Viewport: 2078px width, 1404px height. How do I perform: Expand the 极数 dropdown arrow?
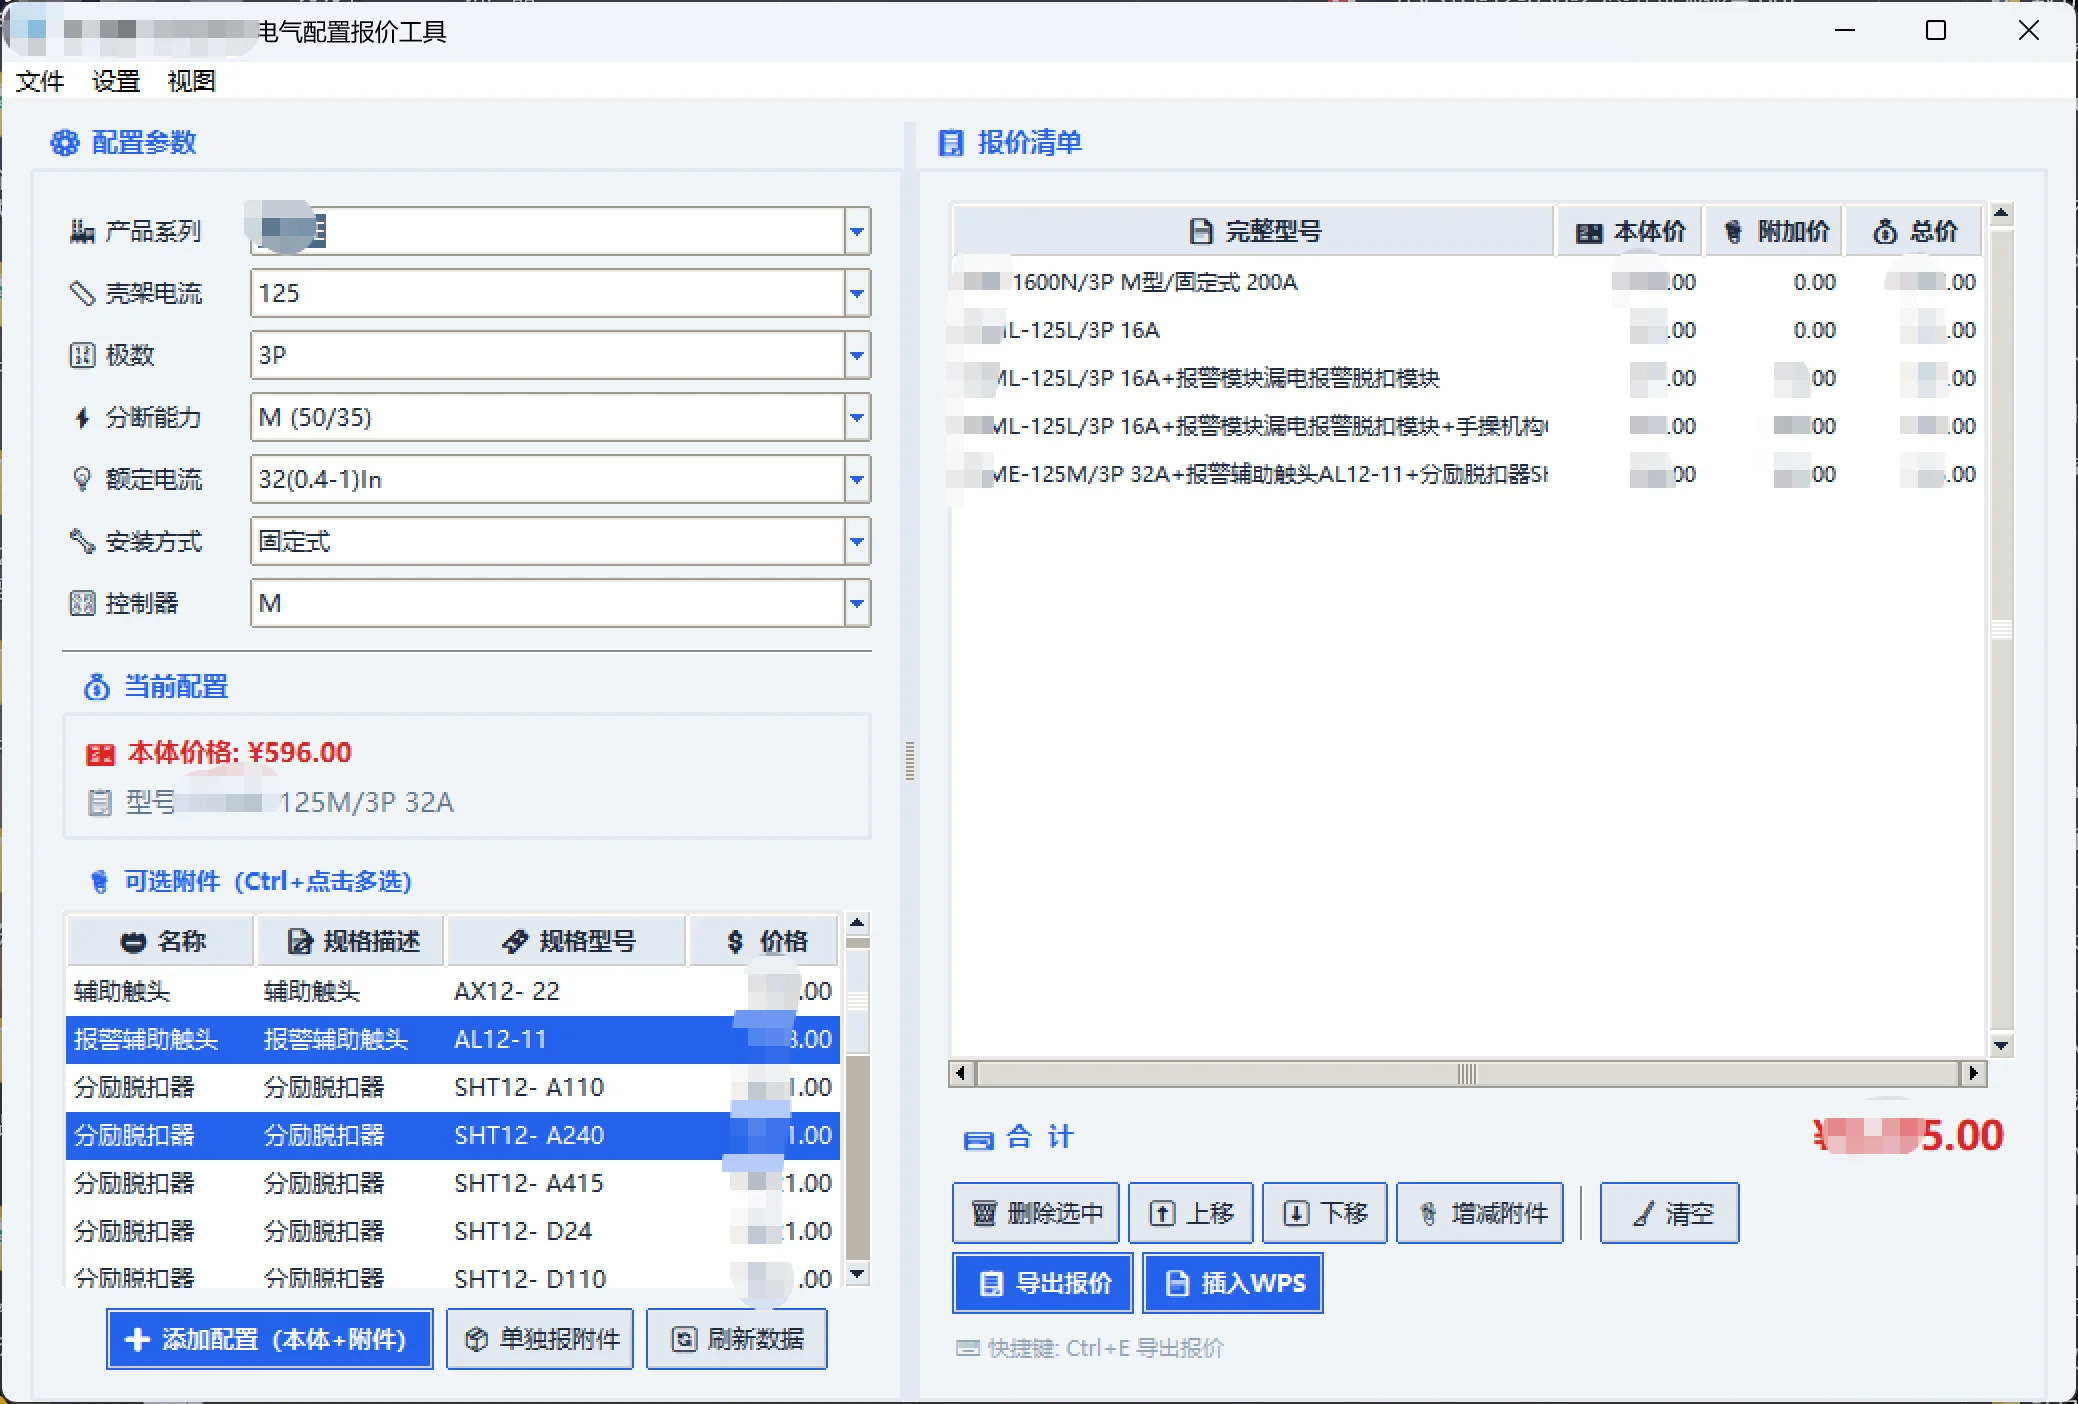pos(857,356)
